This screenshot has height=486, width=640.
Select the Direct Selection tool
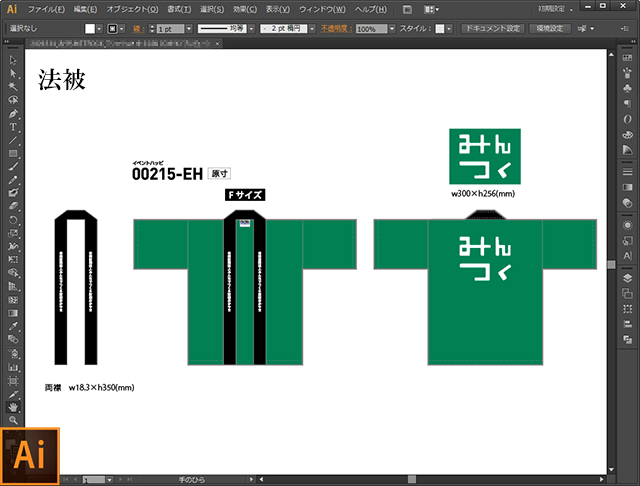point(13,73)
